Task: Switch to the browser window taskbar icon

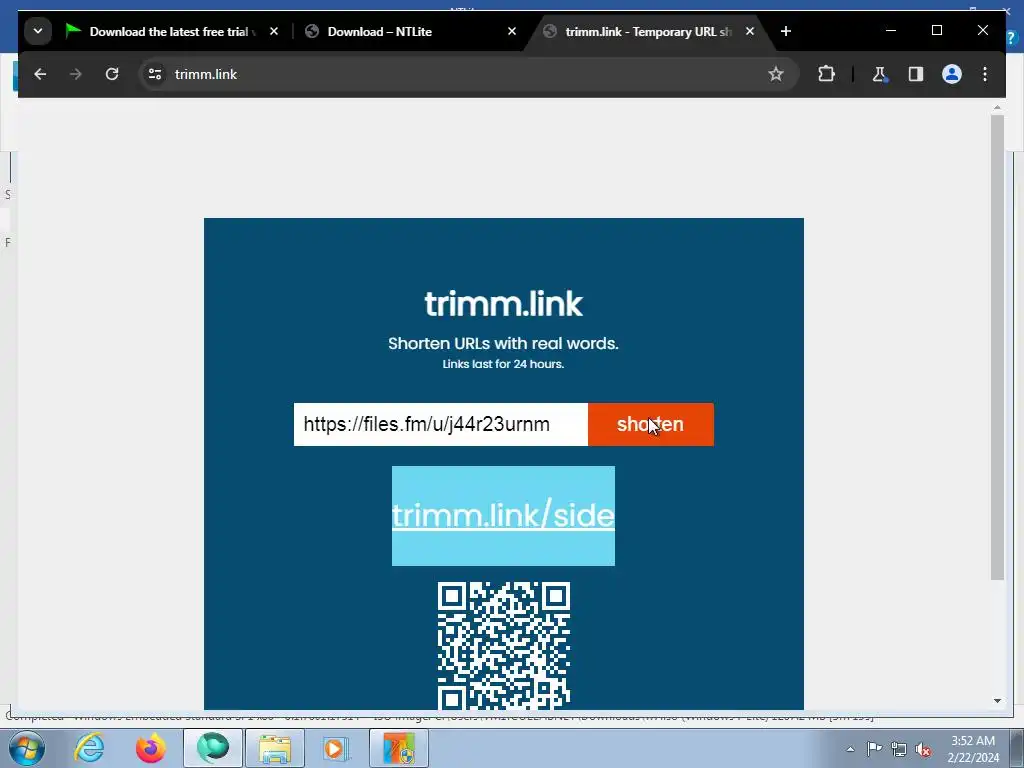Action: tap(213, 748)
